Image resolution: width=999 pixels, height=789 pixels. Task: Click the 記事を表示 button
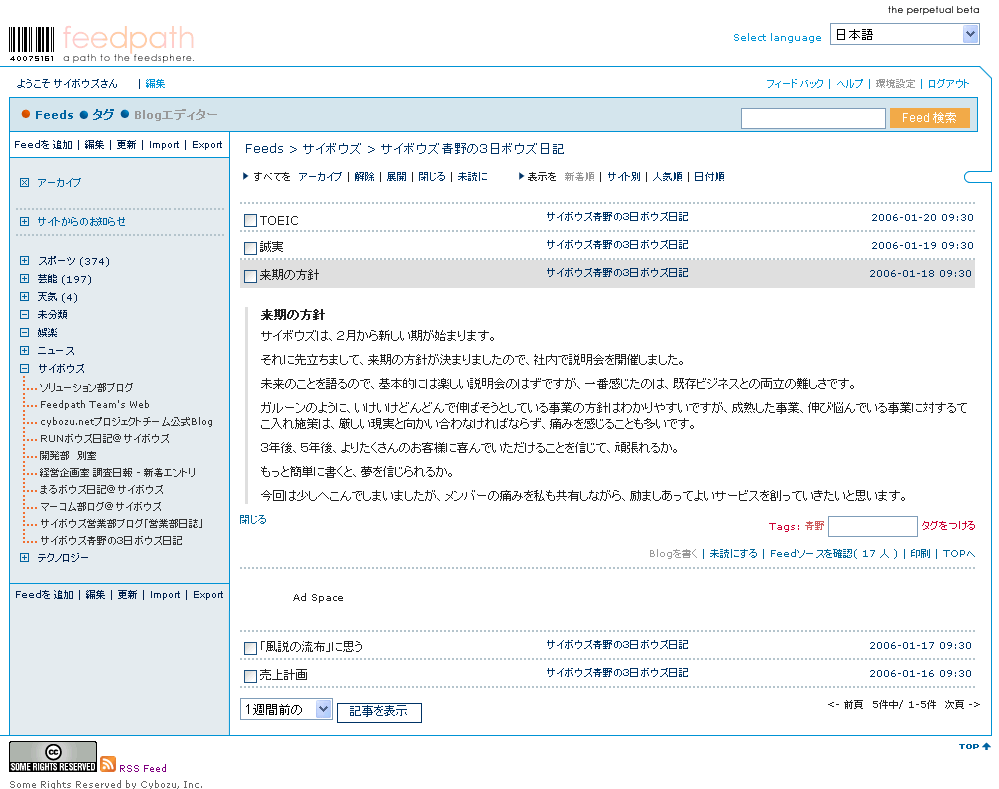coord(379,712)
